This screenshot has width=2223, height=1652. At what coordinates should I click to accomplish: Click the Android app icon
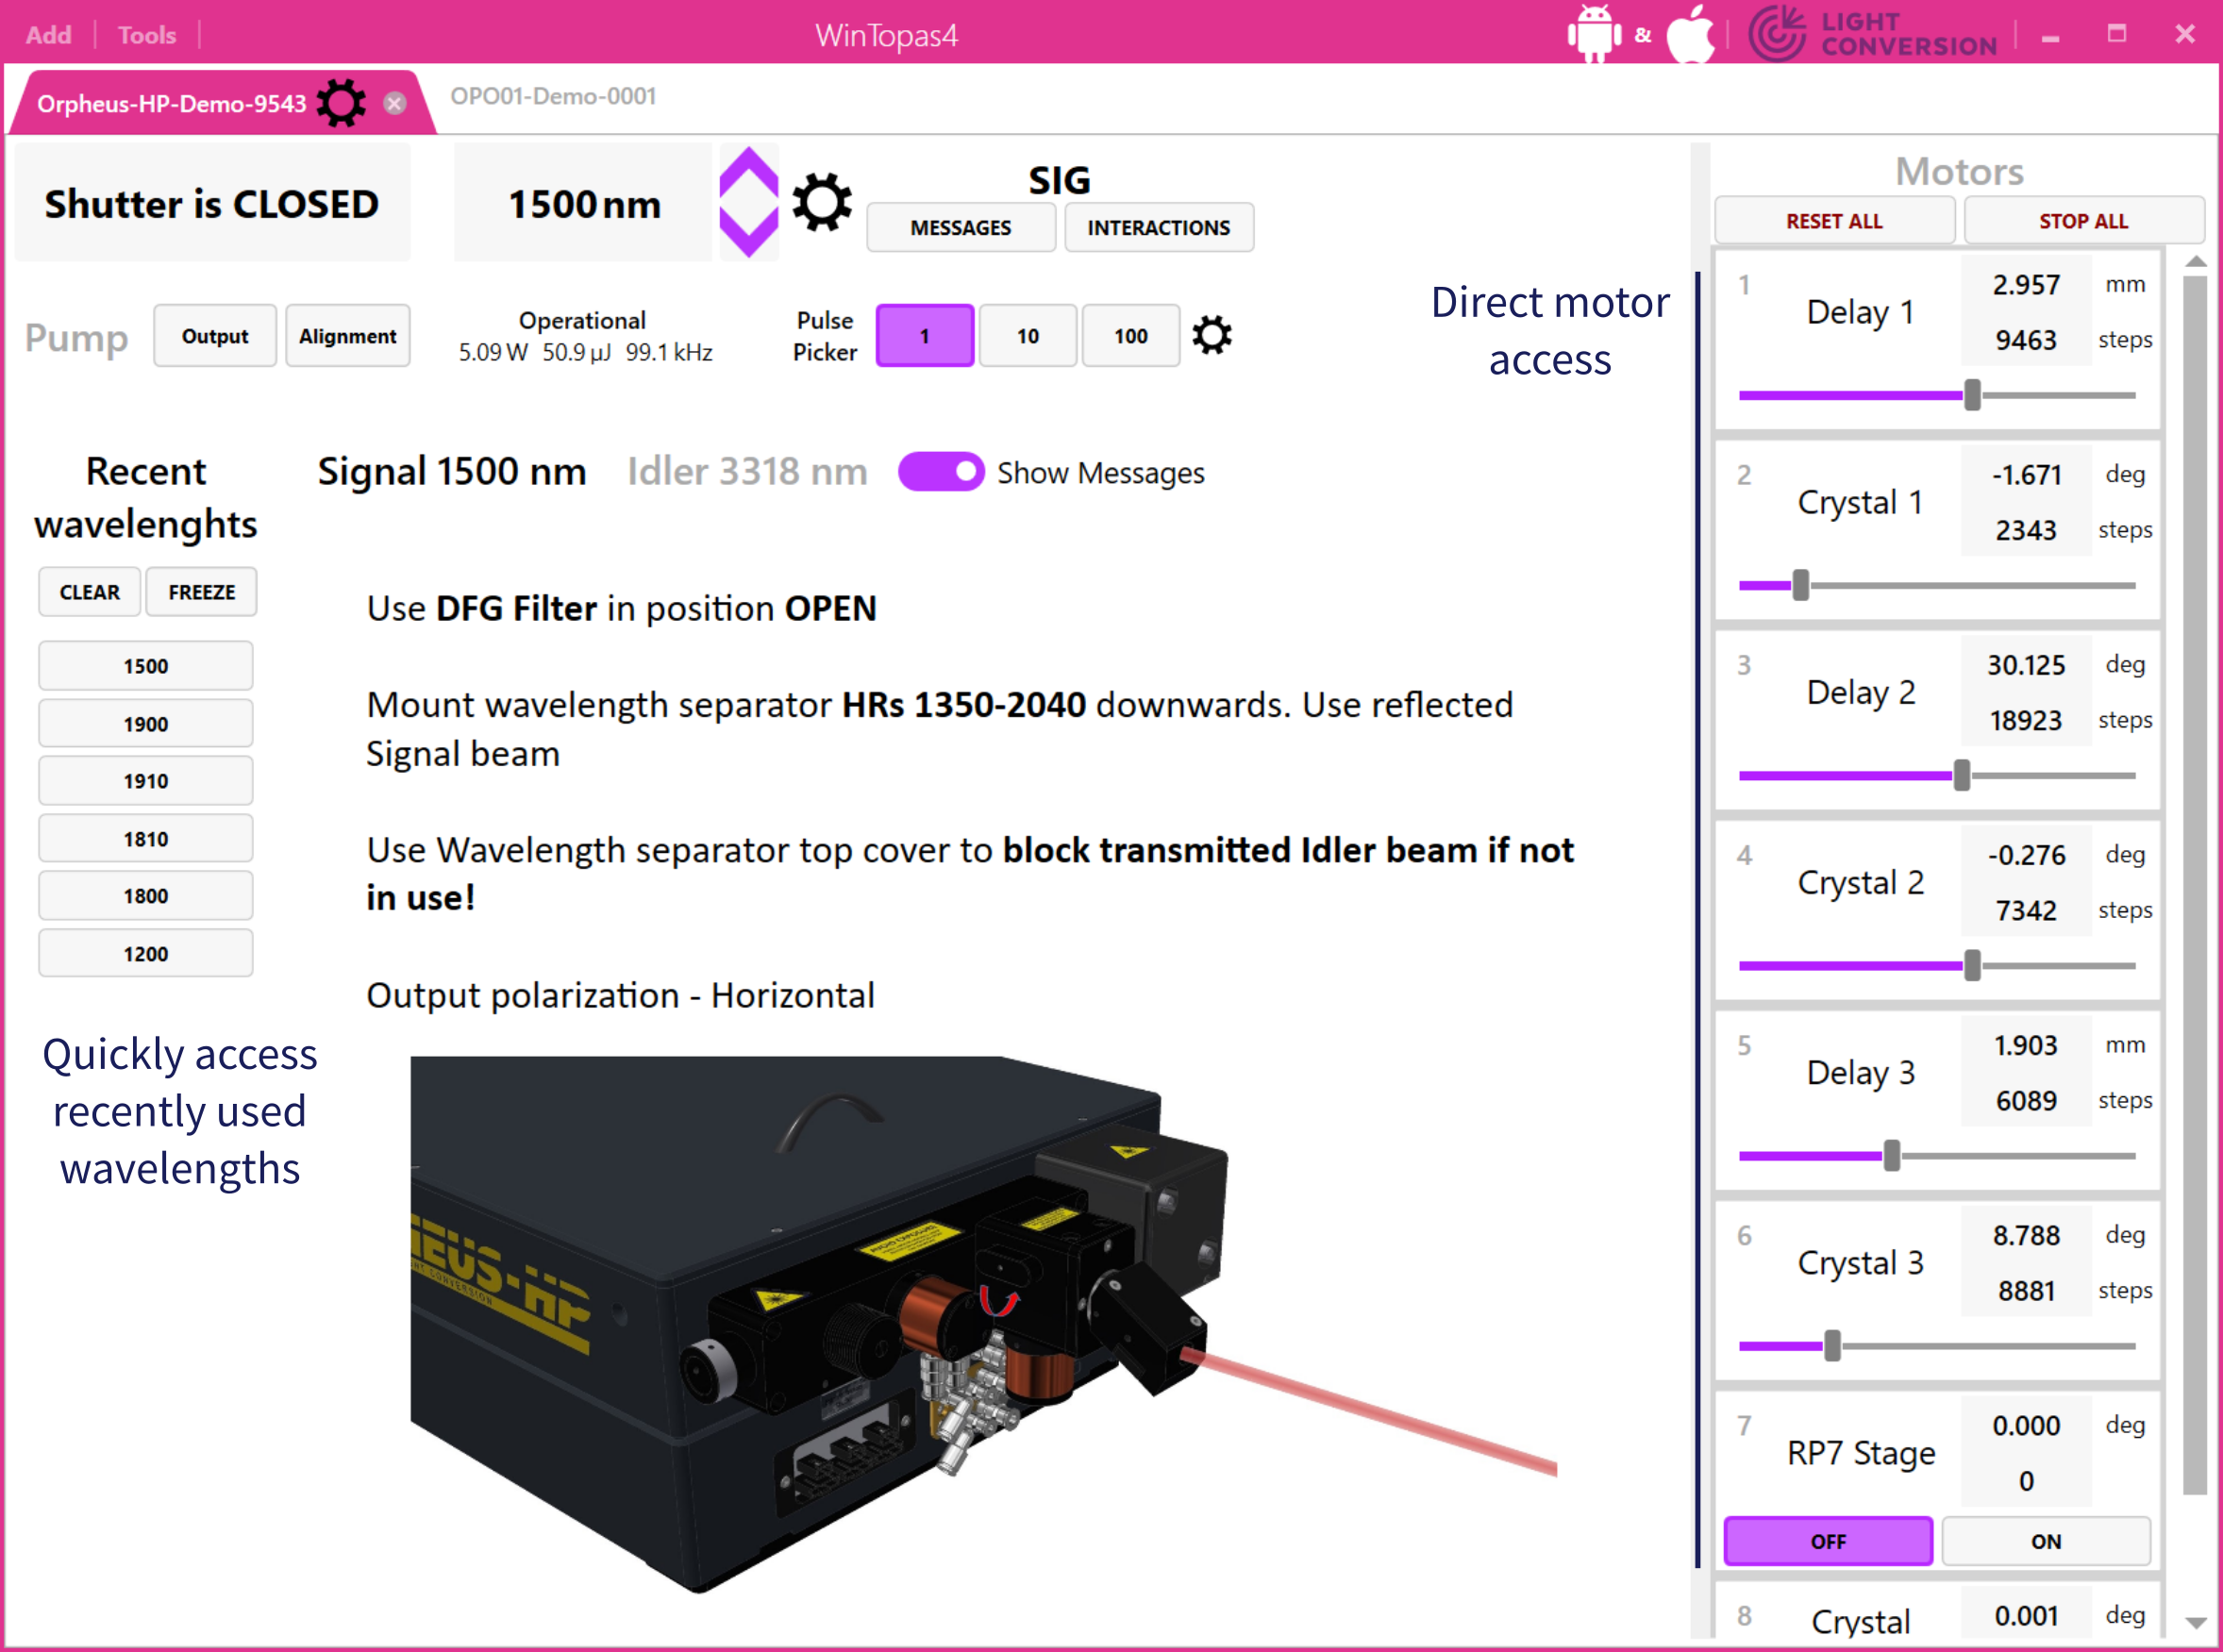click(1593, 34)
